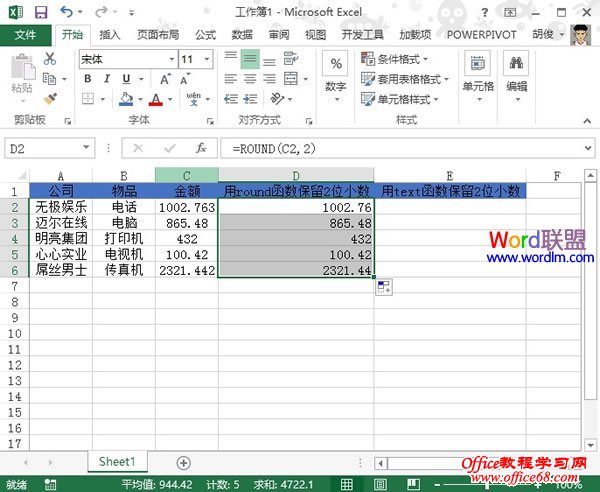Toggle Italic formatting
The width and height of the screenshot is (600, 492).
[x=107, y=79]
